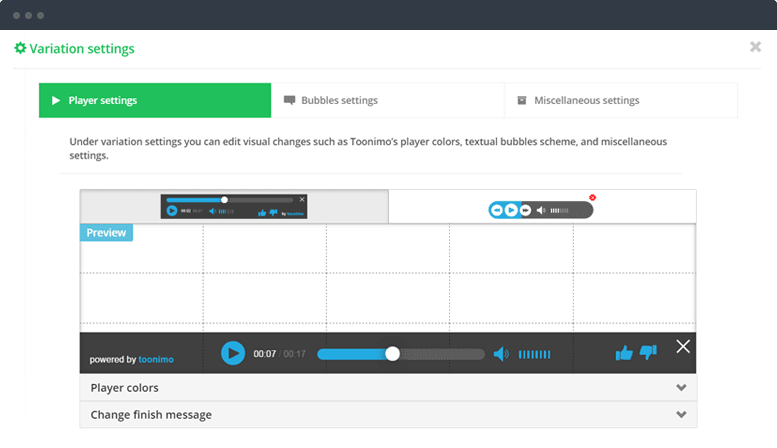
Task: Adjust the preview player volume level bars
Action: click(x=534, y=354)
